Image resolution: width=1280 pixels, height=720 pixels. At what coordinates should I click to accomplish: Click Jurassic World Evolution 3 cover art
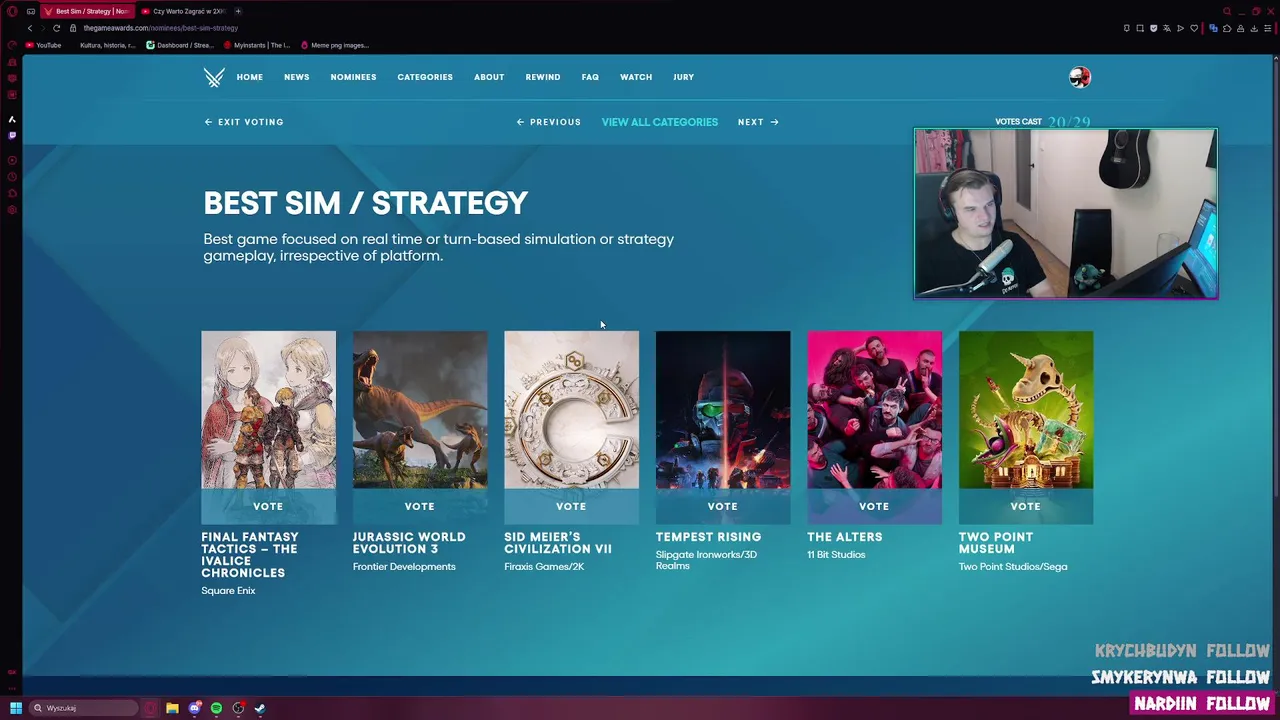pyautogui.click(x=420, y=410)
